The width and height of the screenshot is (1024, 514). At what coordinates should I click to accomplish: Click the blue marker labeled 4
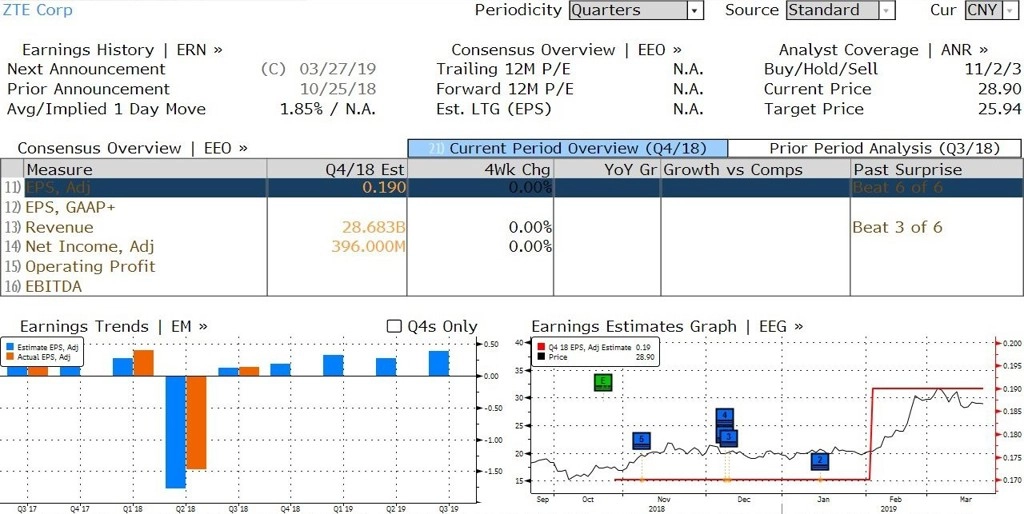coord(724,416)
